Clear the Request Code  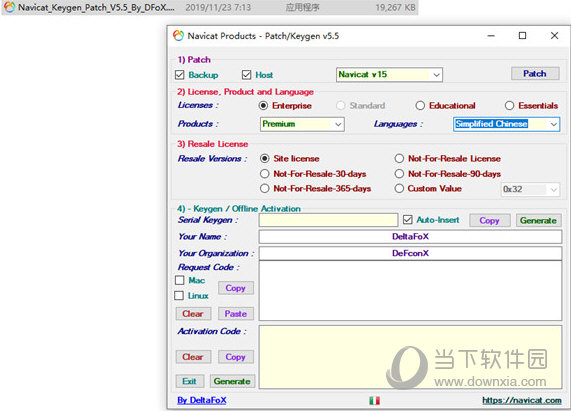(193, 314)
